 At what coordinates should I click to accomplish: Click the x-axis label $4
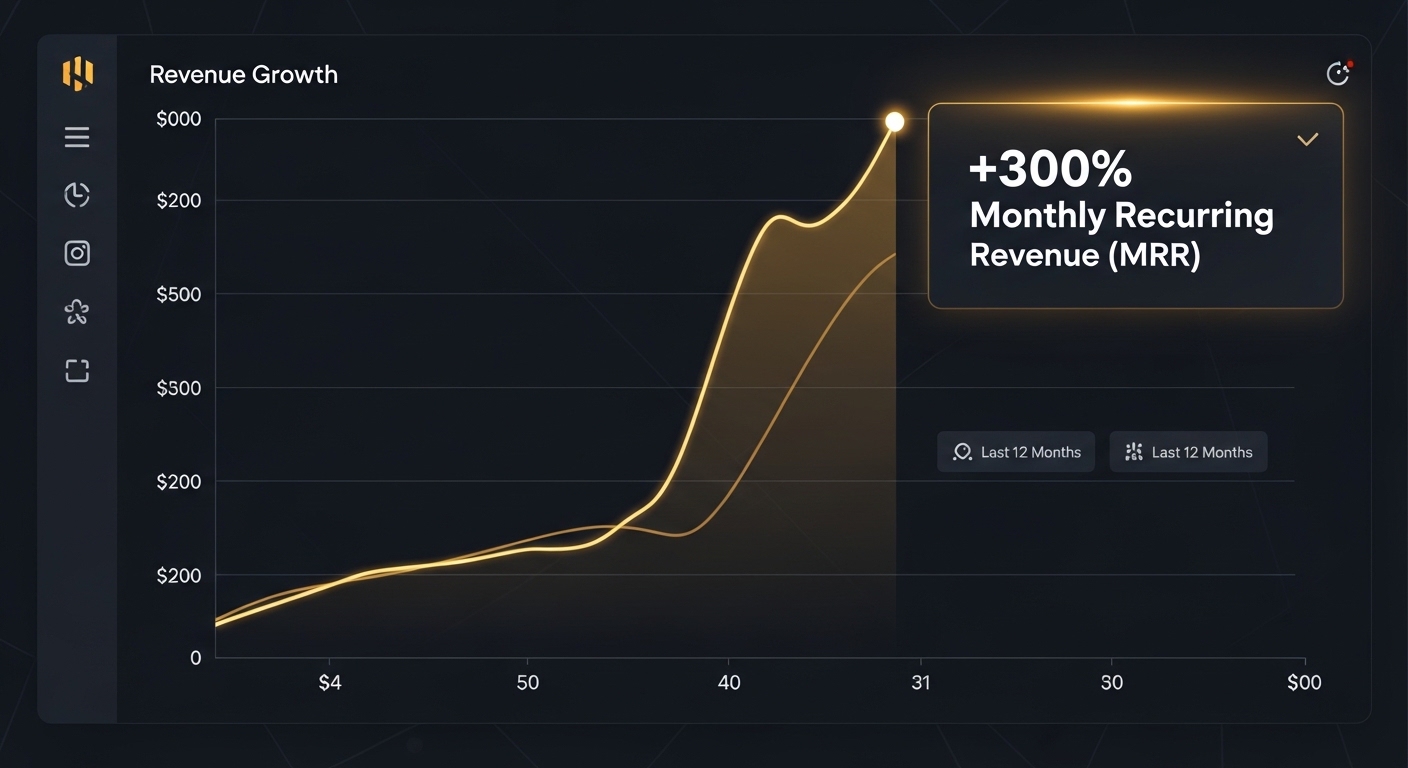point(330,683)
